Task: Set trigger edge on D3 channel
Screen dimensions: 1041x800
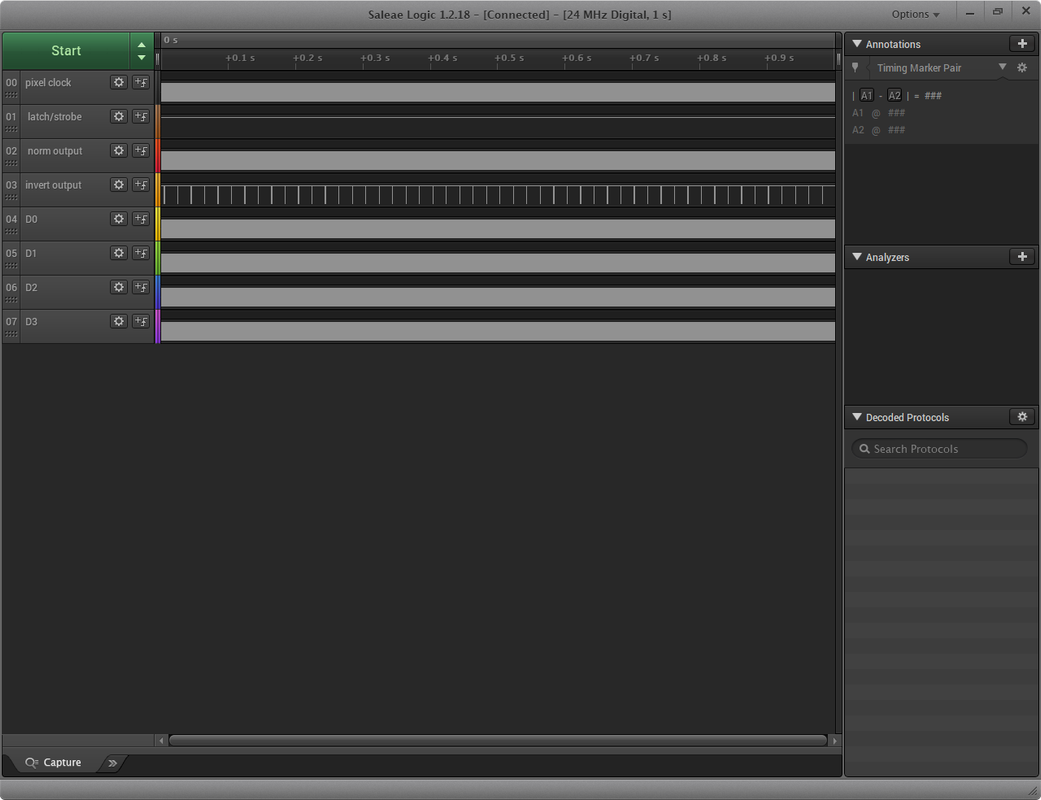Action: (x=141, y=321)
